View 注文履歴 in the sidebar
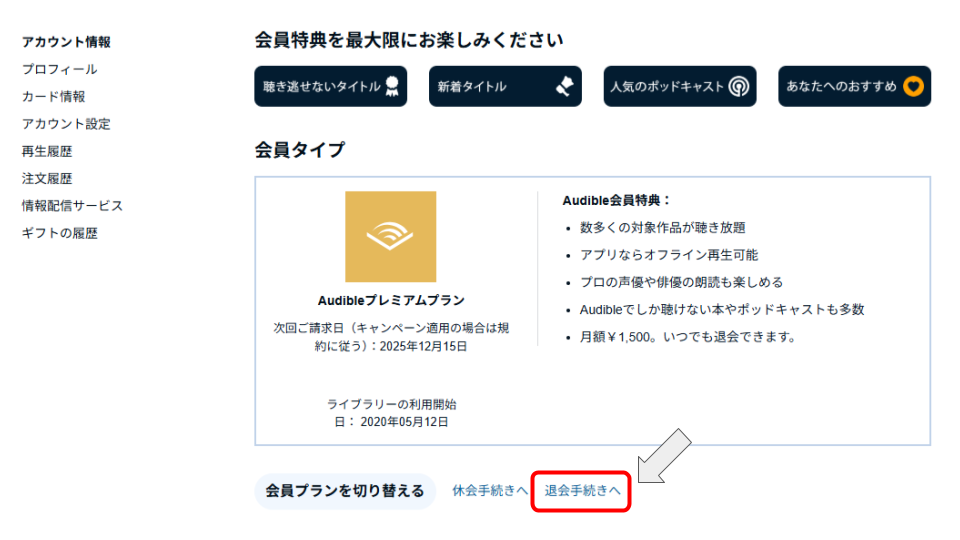The image size is (960, 540). (x=47, y=179)
